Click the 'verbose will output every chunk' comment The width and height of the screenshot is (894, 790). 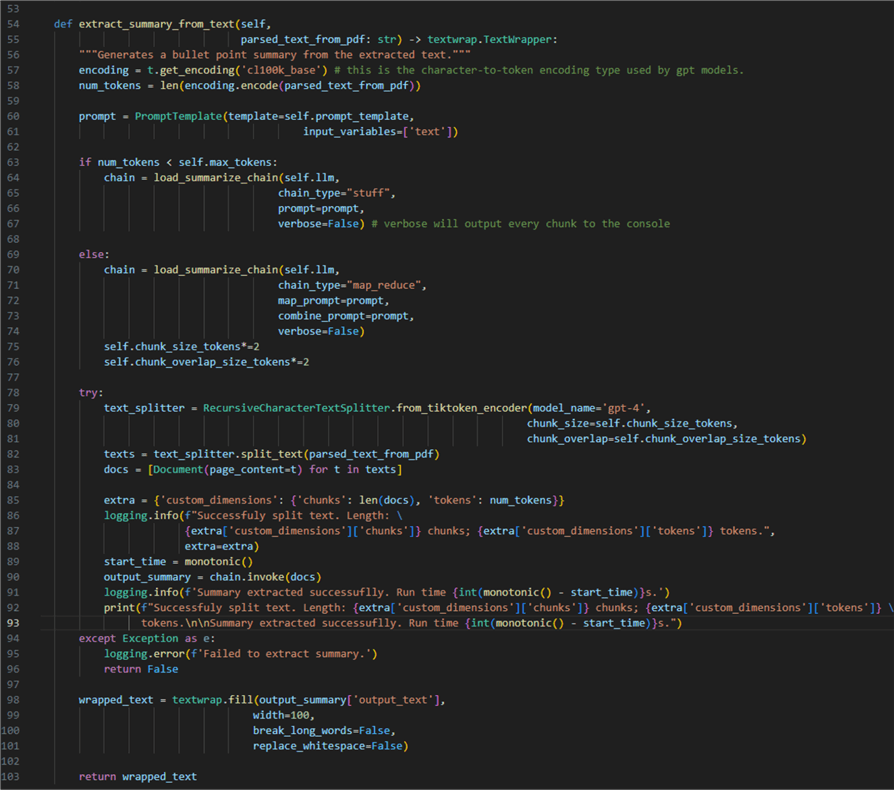tap(521, 224)
